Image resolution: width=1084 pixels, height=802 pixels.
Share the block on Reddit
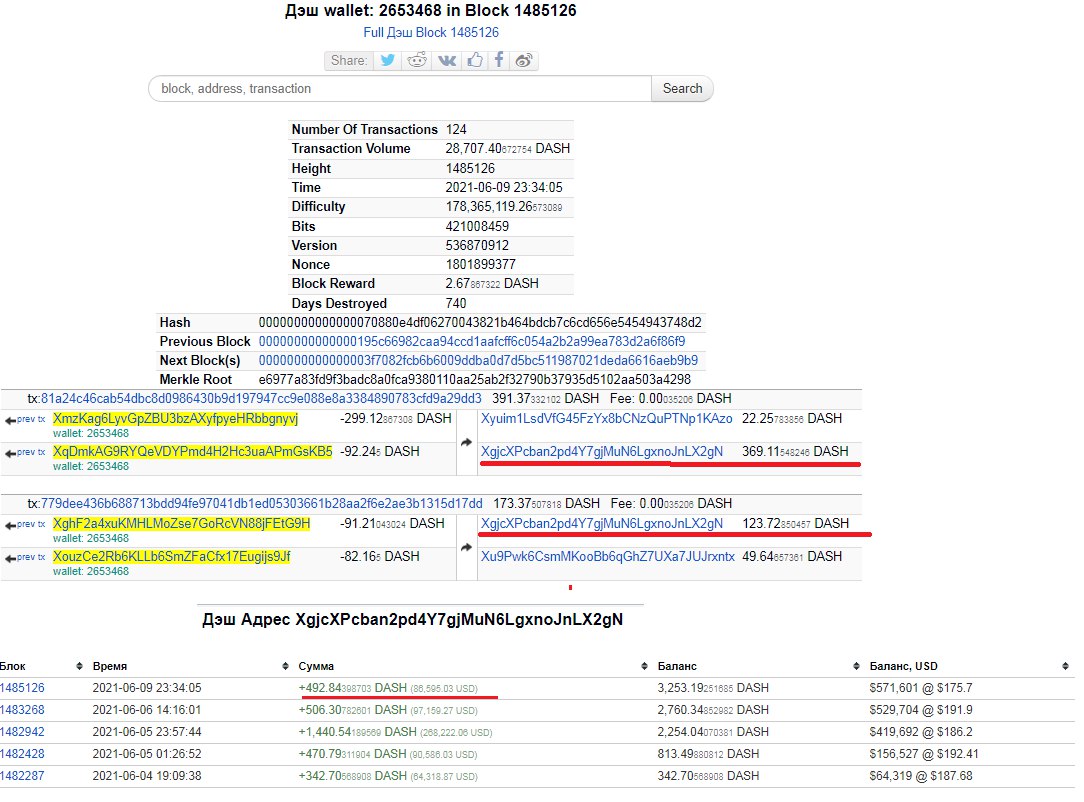click(x=417, y=60)
